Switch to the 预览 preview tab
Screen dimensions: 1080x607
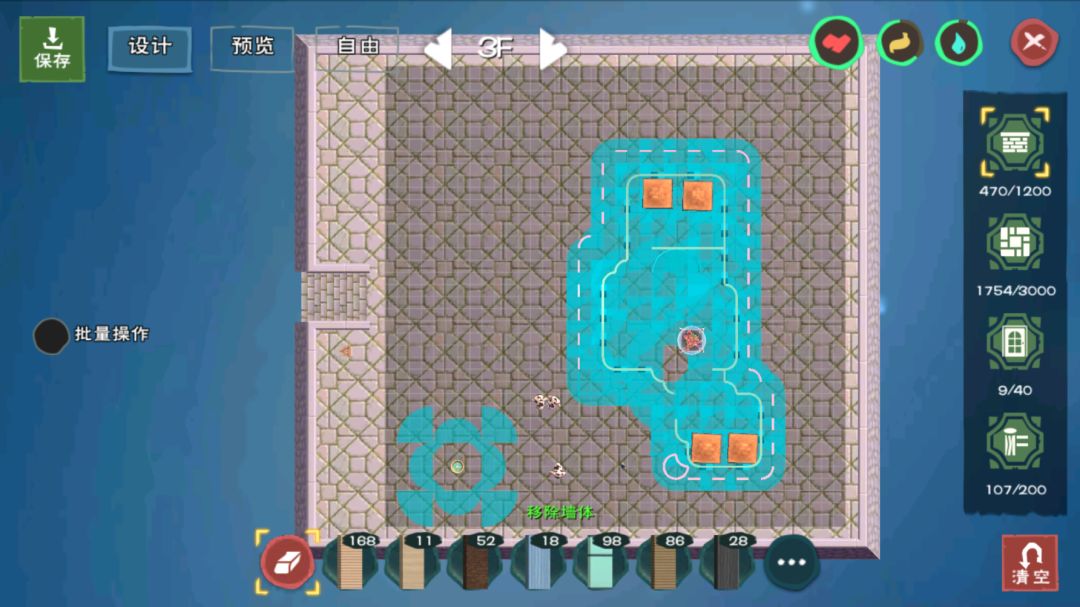253,47
